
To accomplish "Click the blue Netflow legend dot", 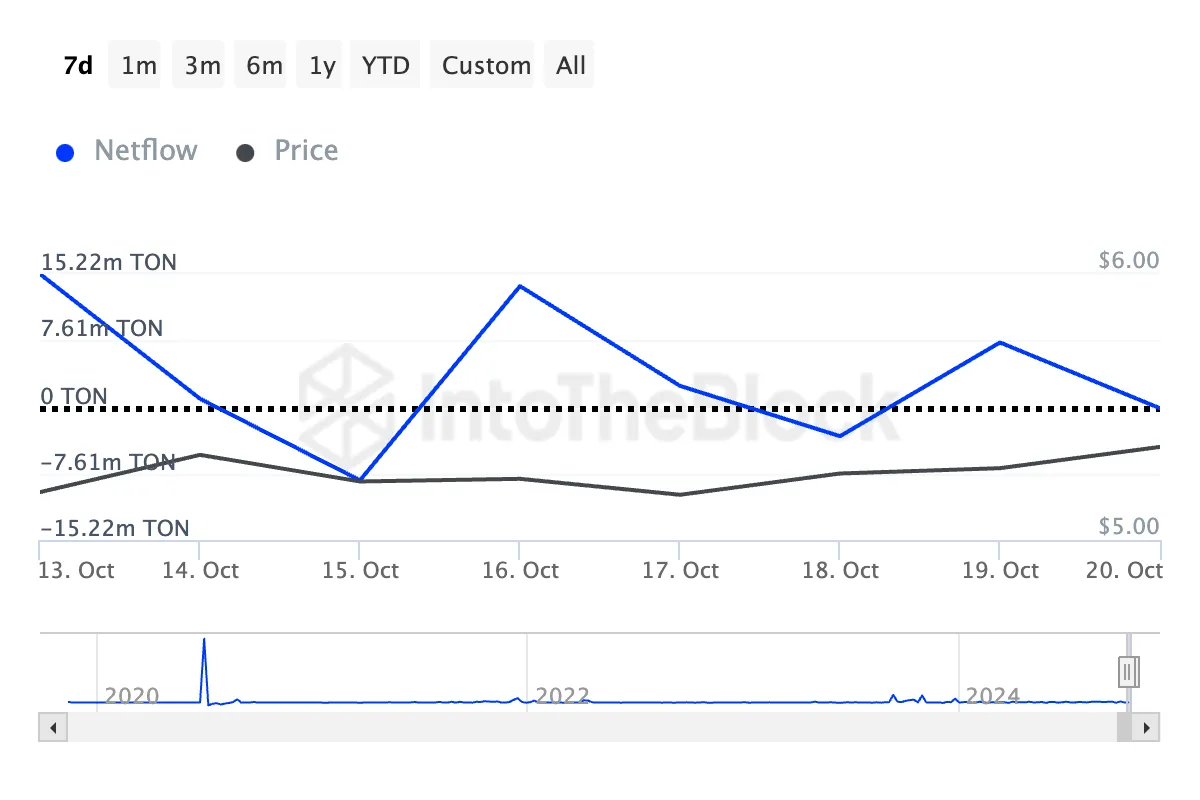I will (66, 153).
